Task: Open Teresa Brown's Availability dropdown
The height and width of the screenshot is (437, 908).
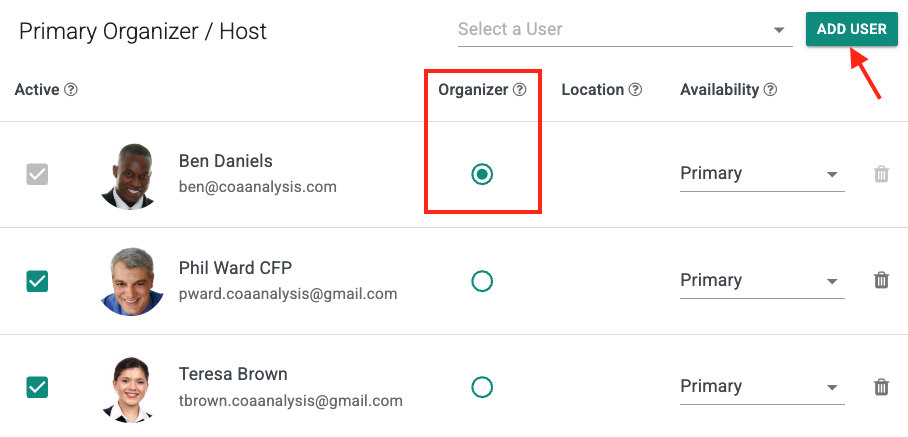Action: [761, 387]
